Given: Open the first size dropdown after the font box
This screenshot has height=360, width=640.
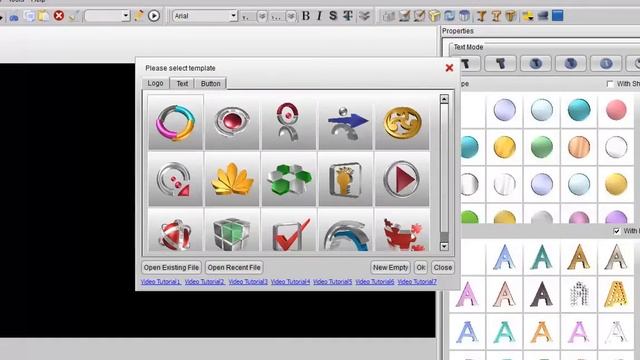Looking at the screenshot, I should point(262,16).
